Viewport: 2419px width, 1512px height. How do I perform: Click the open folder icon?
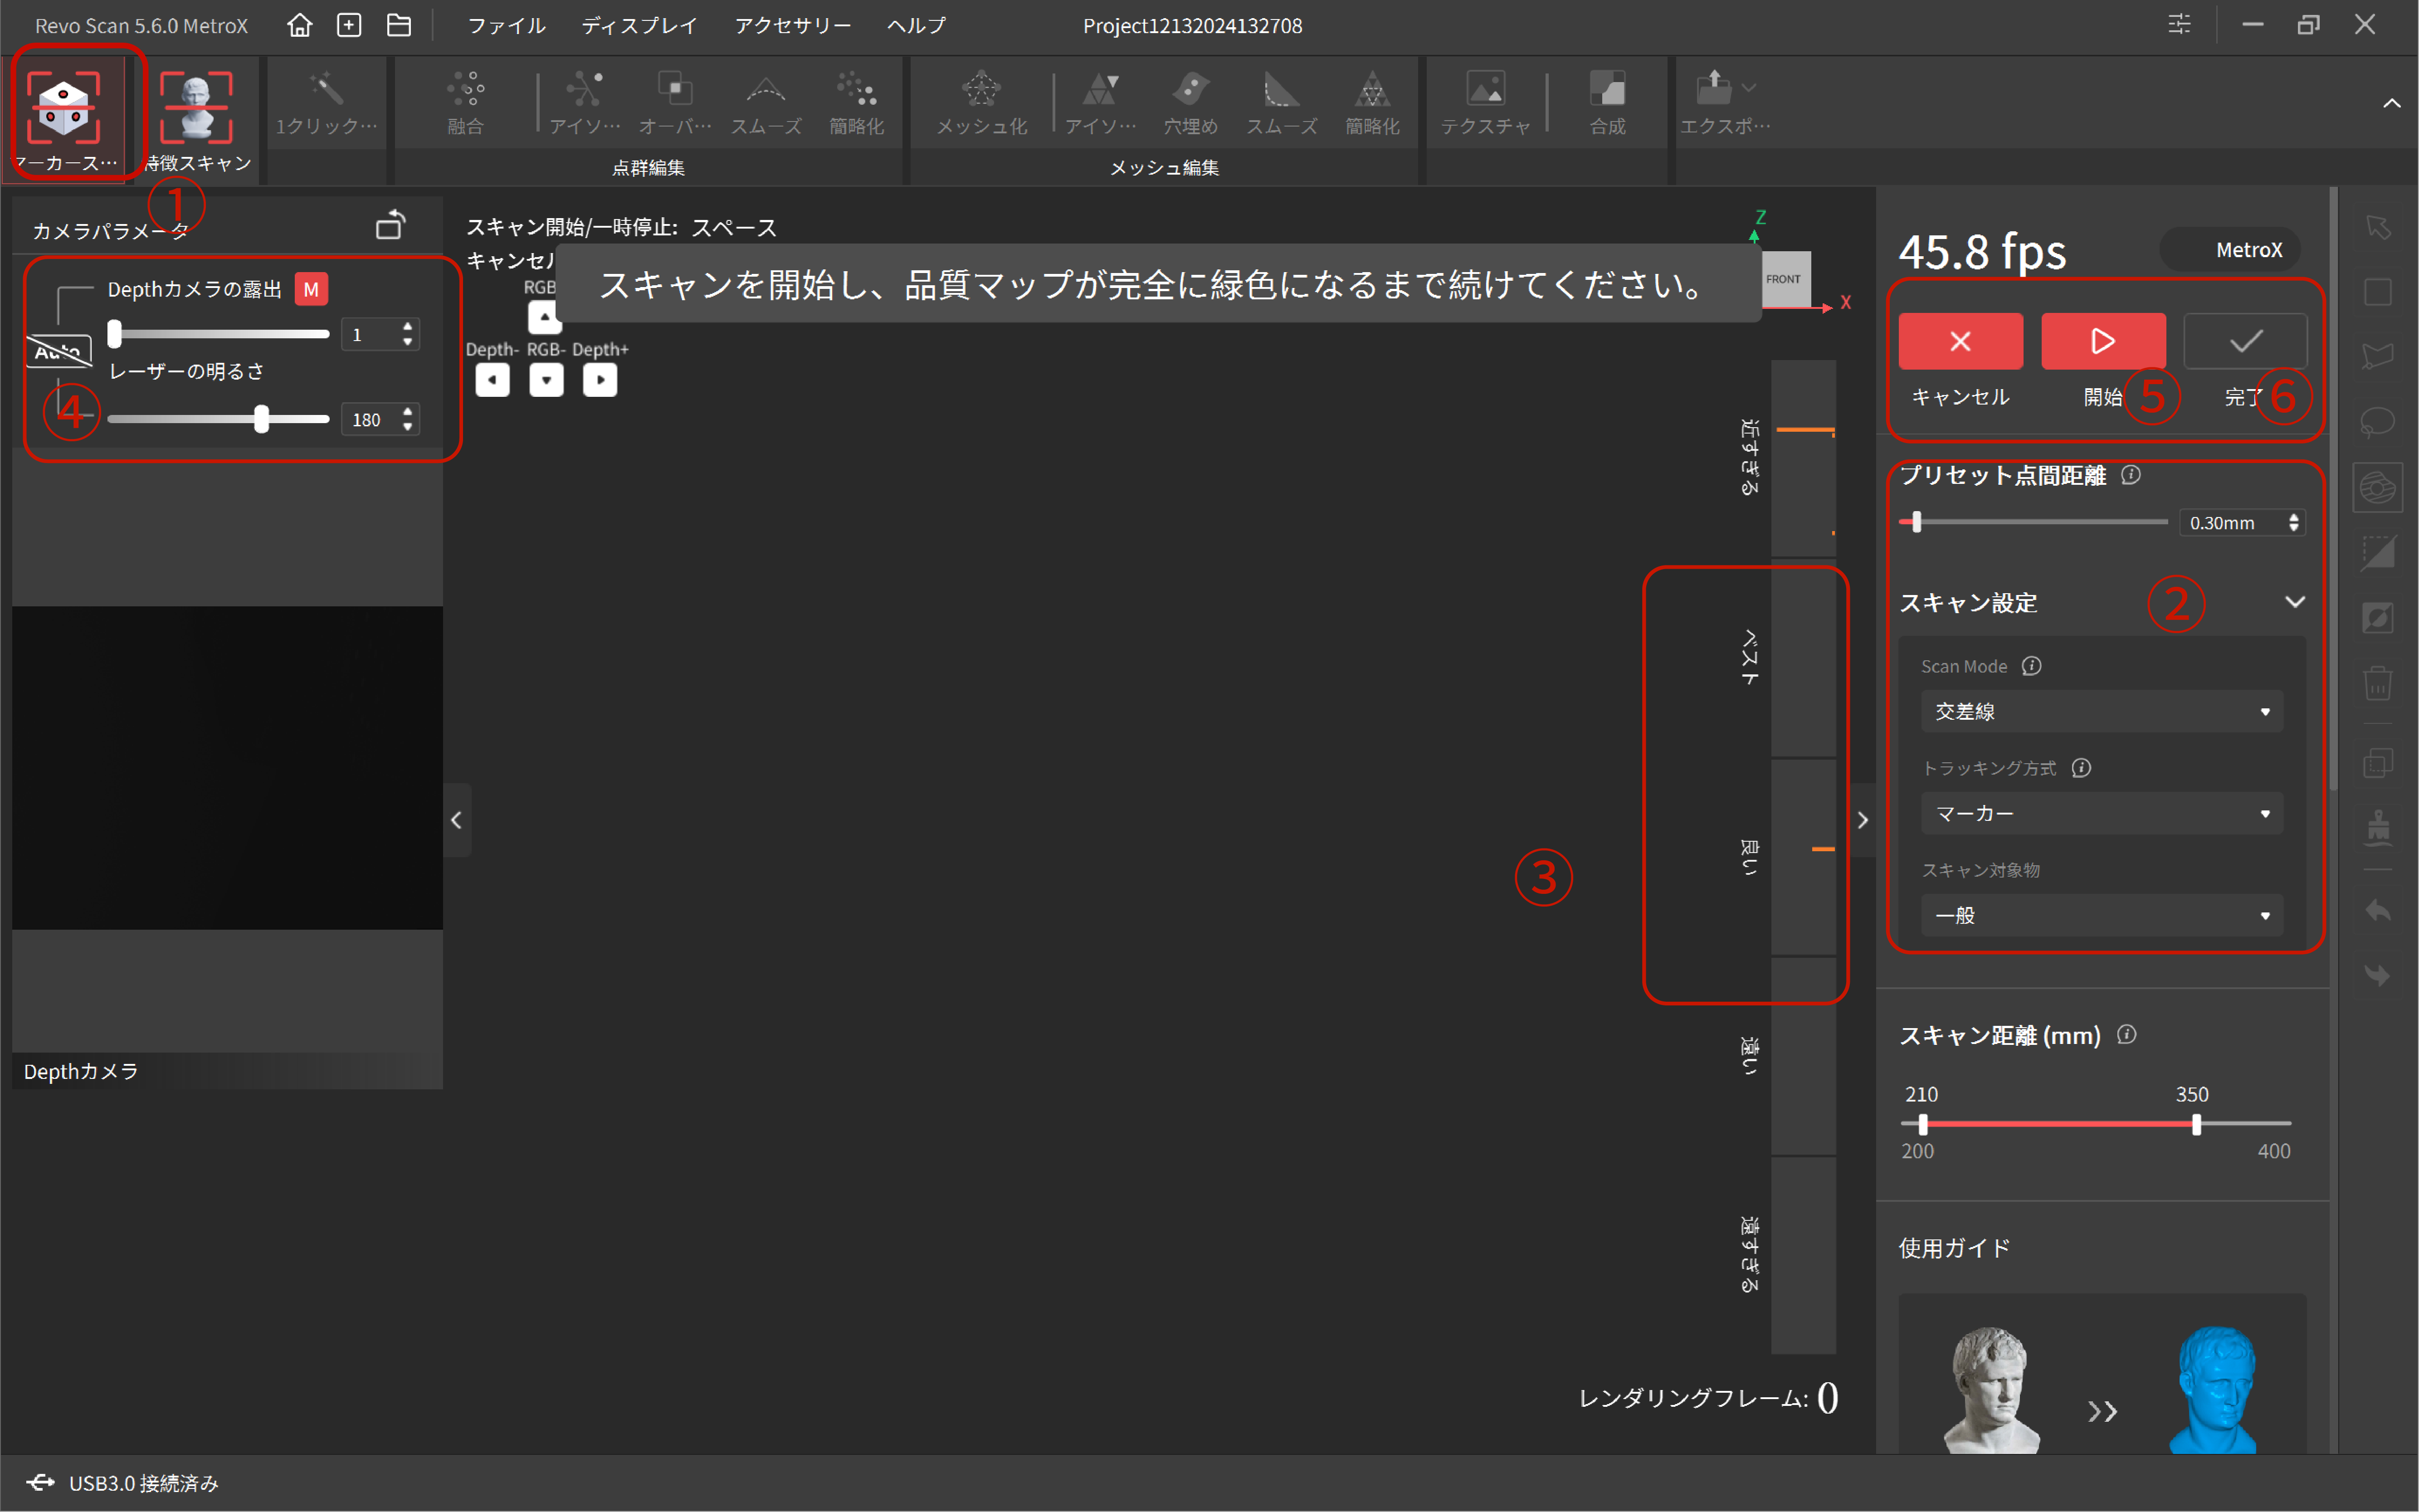pyautogui.click(x=399, y=25)
